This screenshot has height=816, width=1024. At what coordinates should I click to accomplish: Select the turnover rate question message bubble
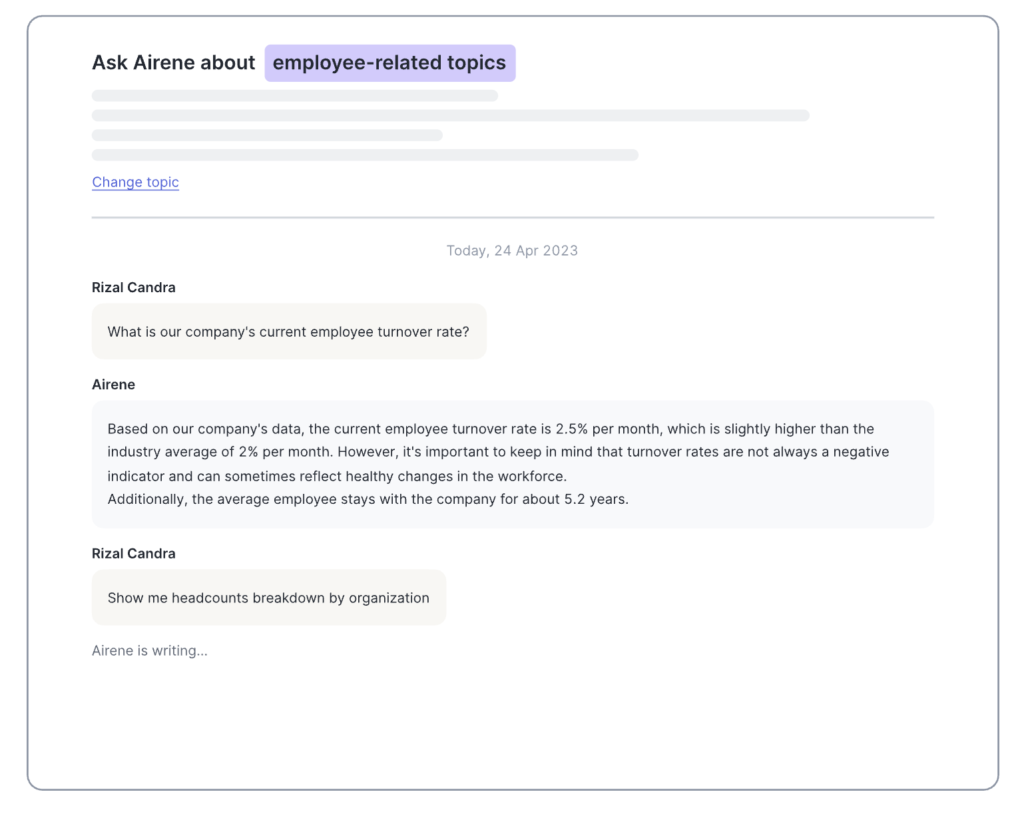(x=289, y=332)
